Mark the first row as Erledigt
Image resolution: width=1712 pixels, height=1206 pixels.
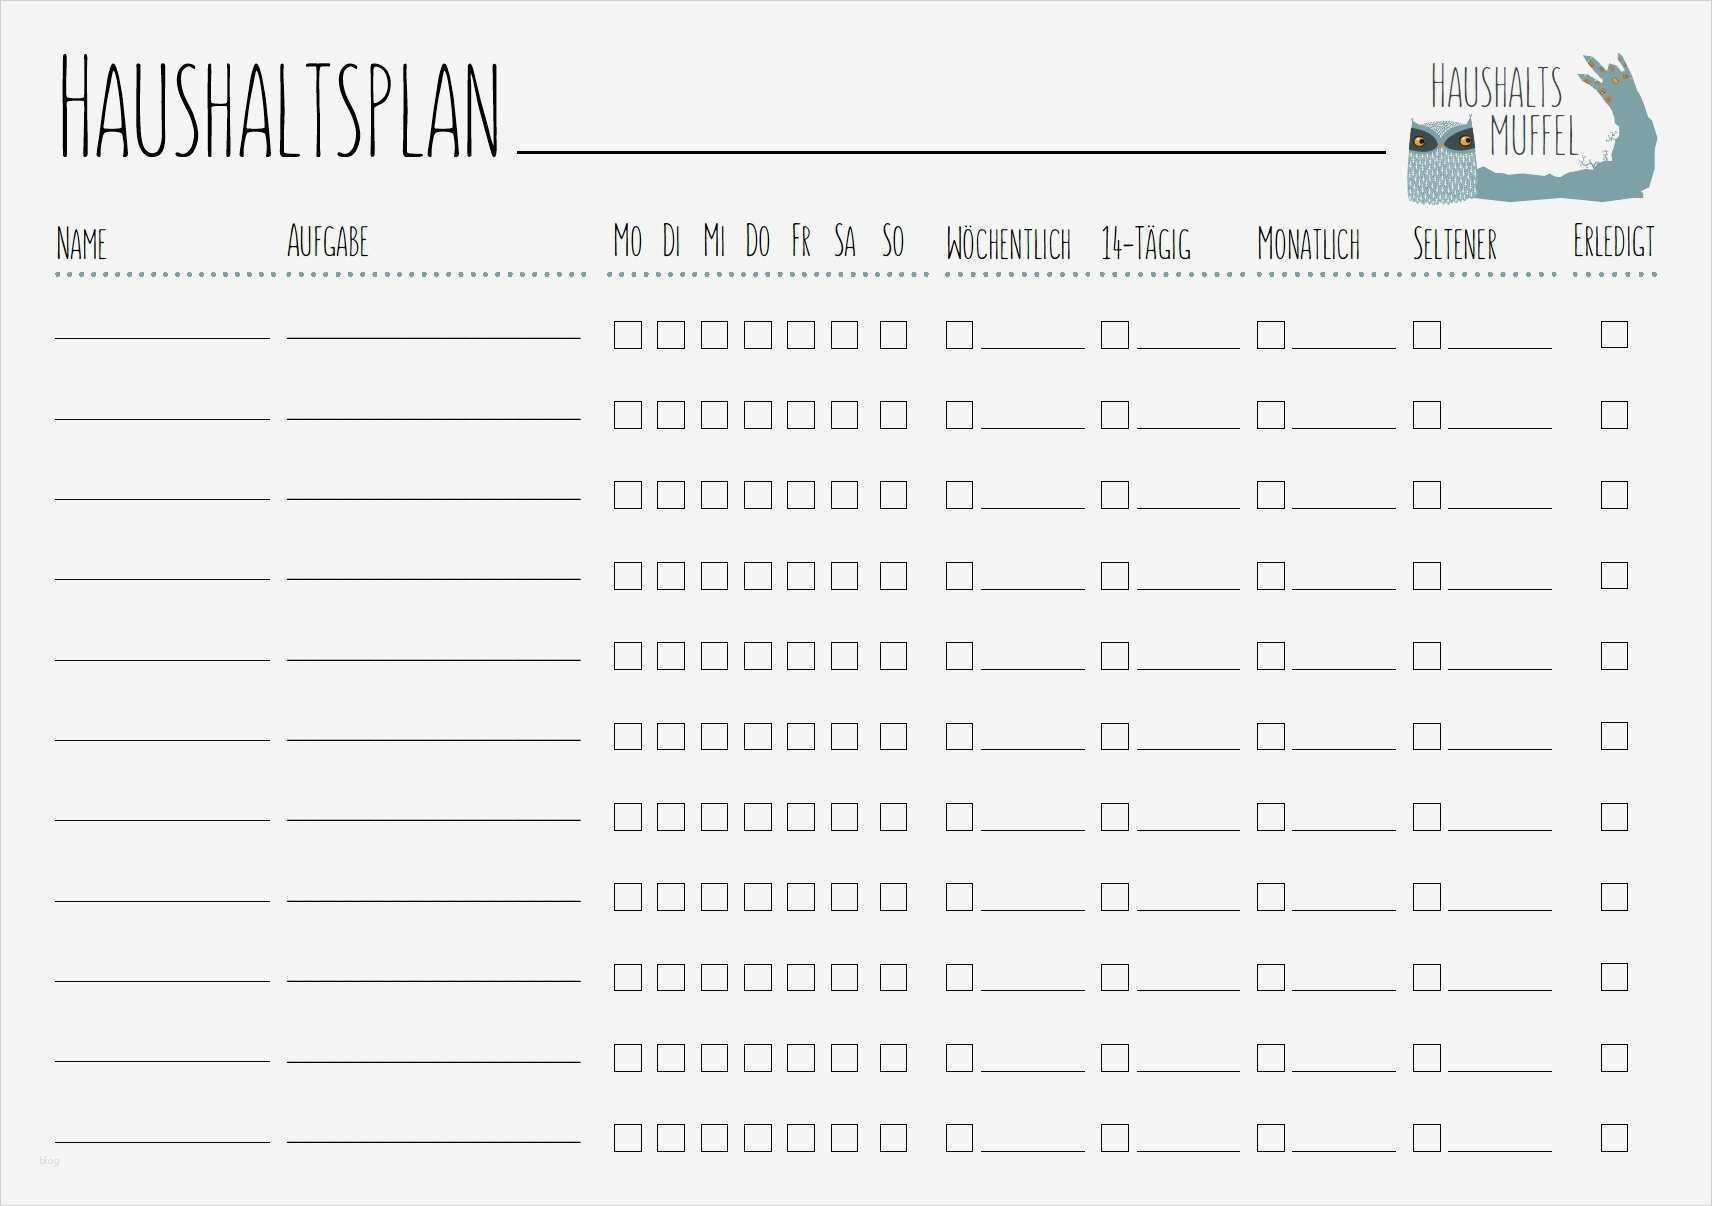point(1614,334)
